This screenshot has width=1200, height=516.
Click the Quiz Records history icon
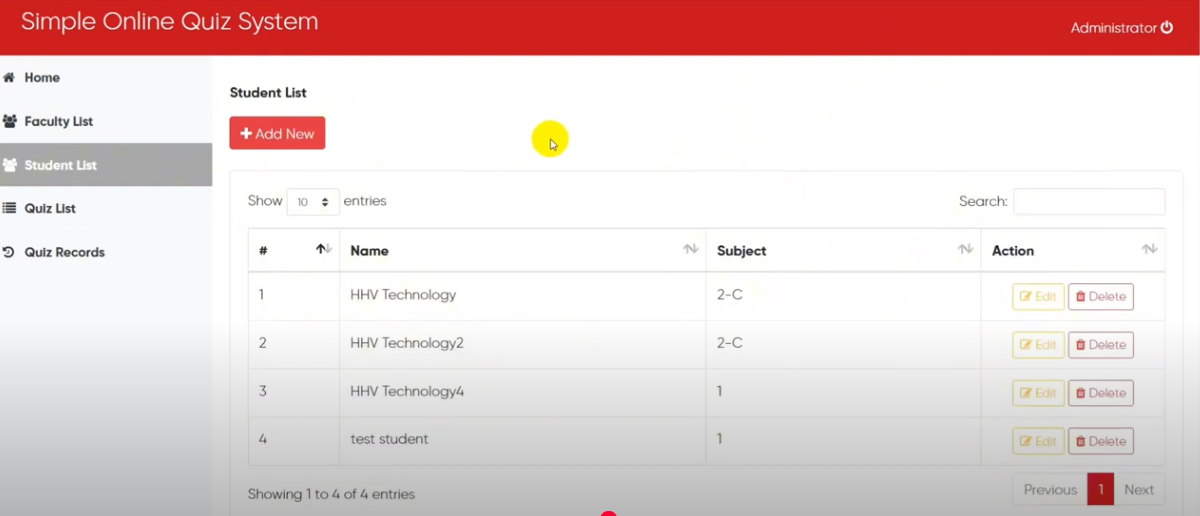tap(10, 253)
